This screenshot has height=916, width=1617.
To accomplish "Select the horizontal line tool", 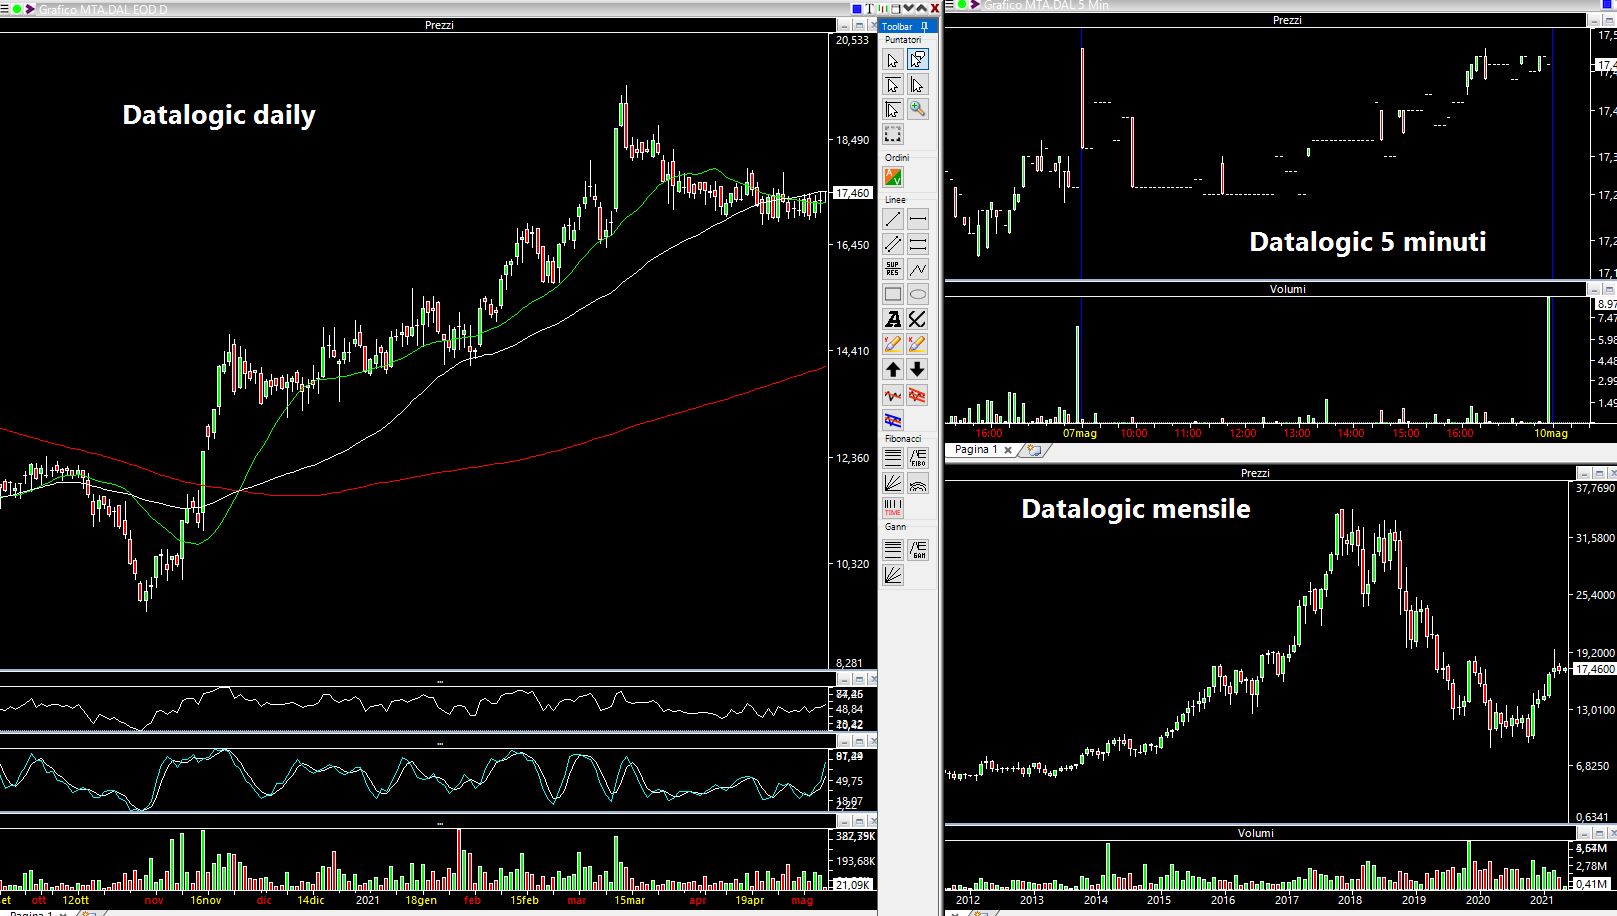I will click(x=917, y=219).
